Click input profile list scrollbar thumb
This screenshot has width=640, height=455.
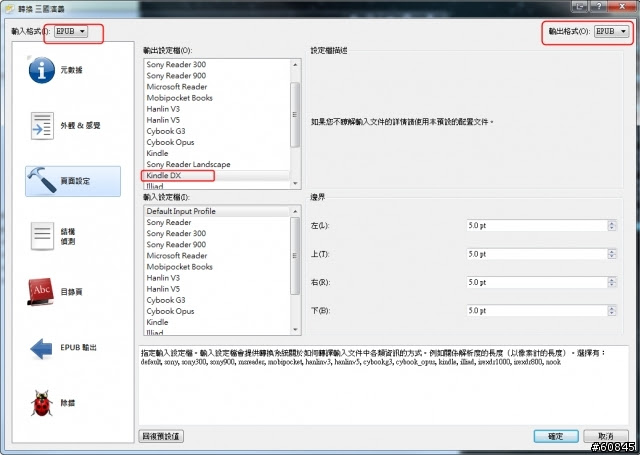pos(295,255)
